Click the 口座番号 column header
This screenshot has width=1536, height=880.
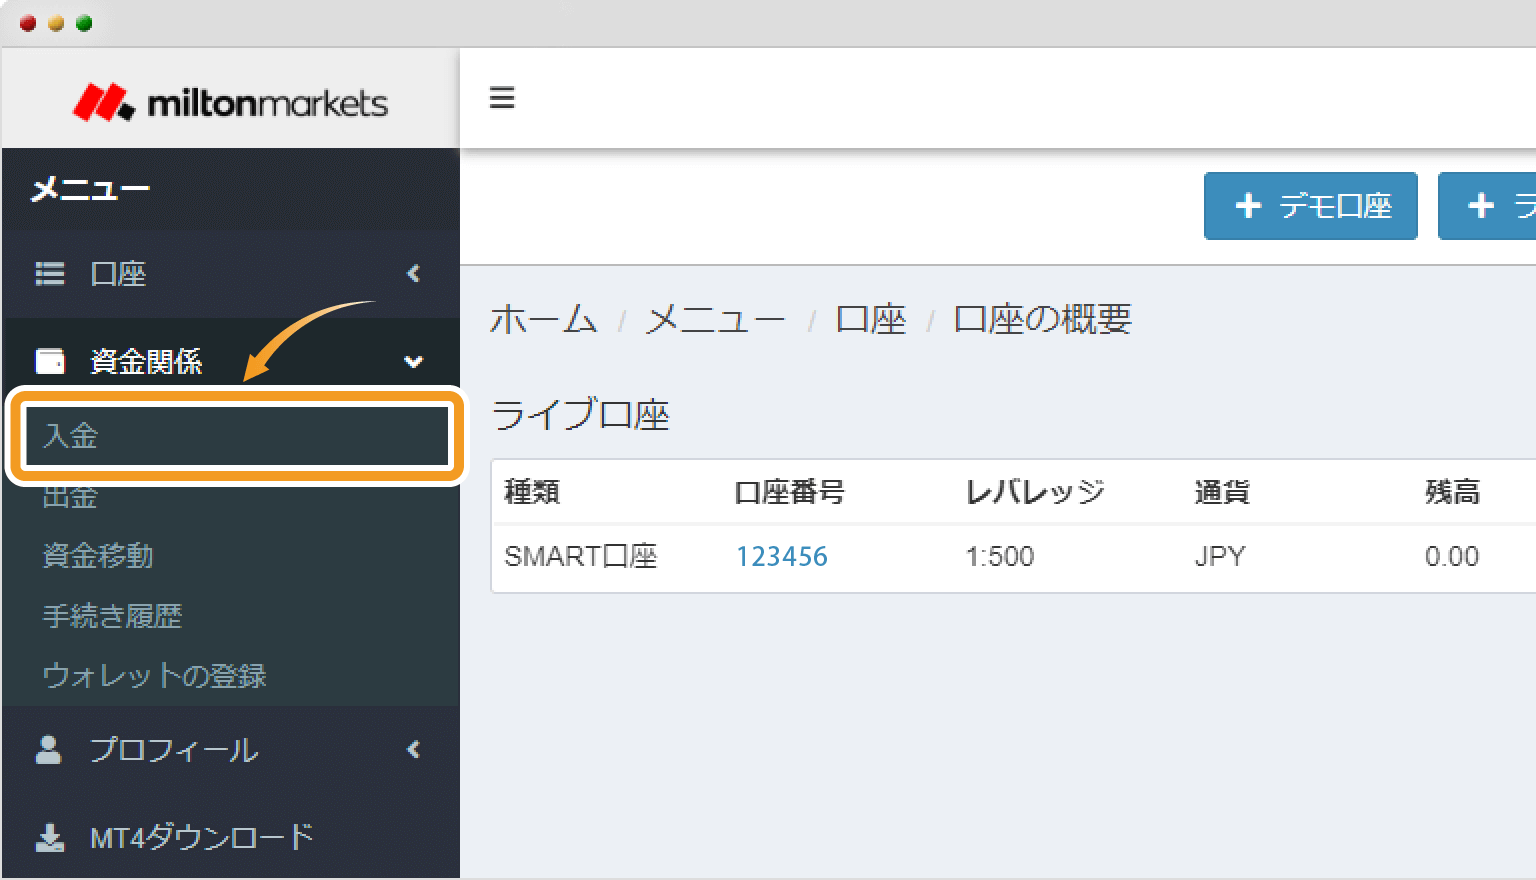coord(789,492)
